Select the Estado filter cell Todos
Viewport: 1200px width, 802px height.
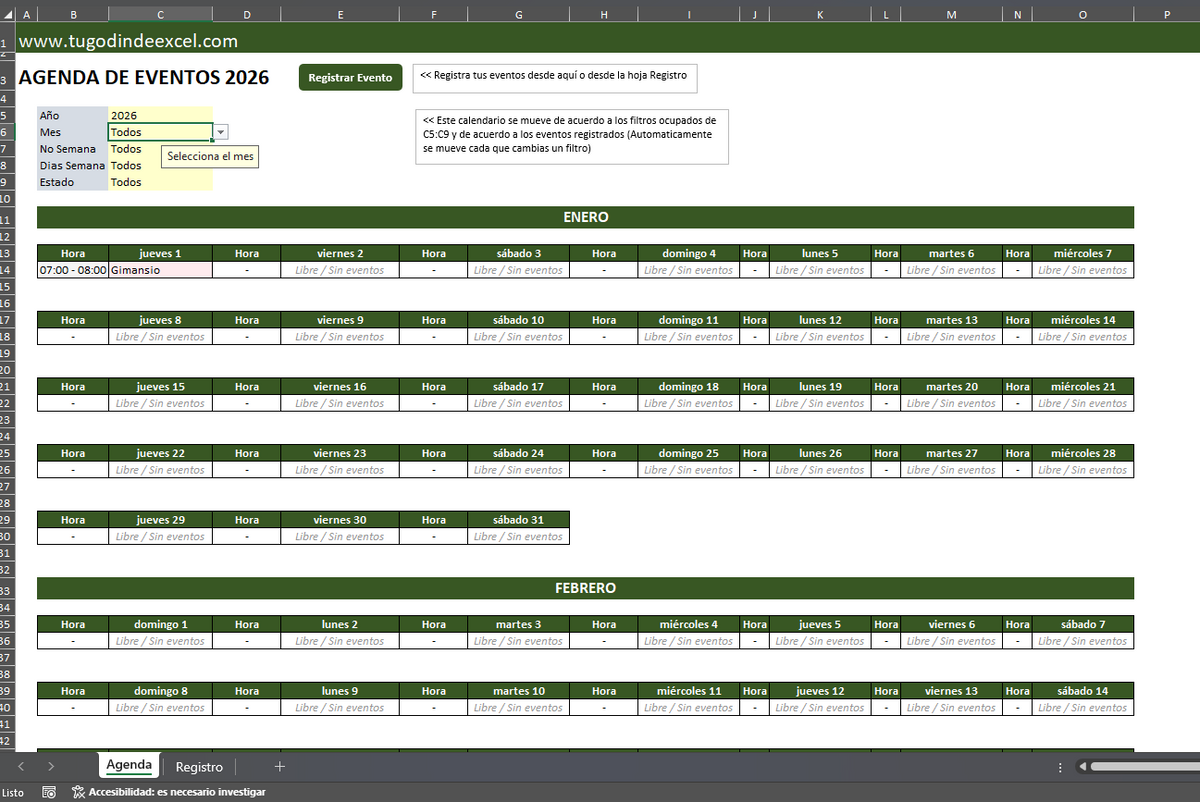tap(160, 182)
